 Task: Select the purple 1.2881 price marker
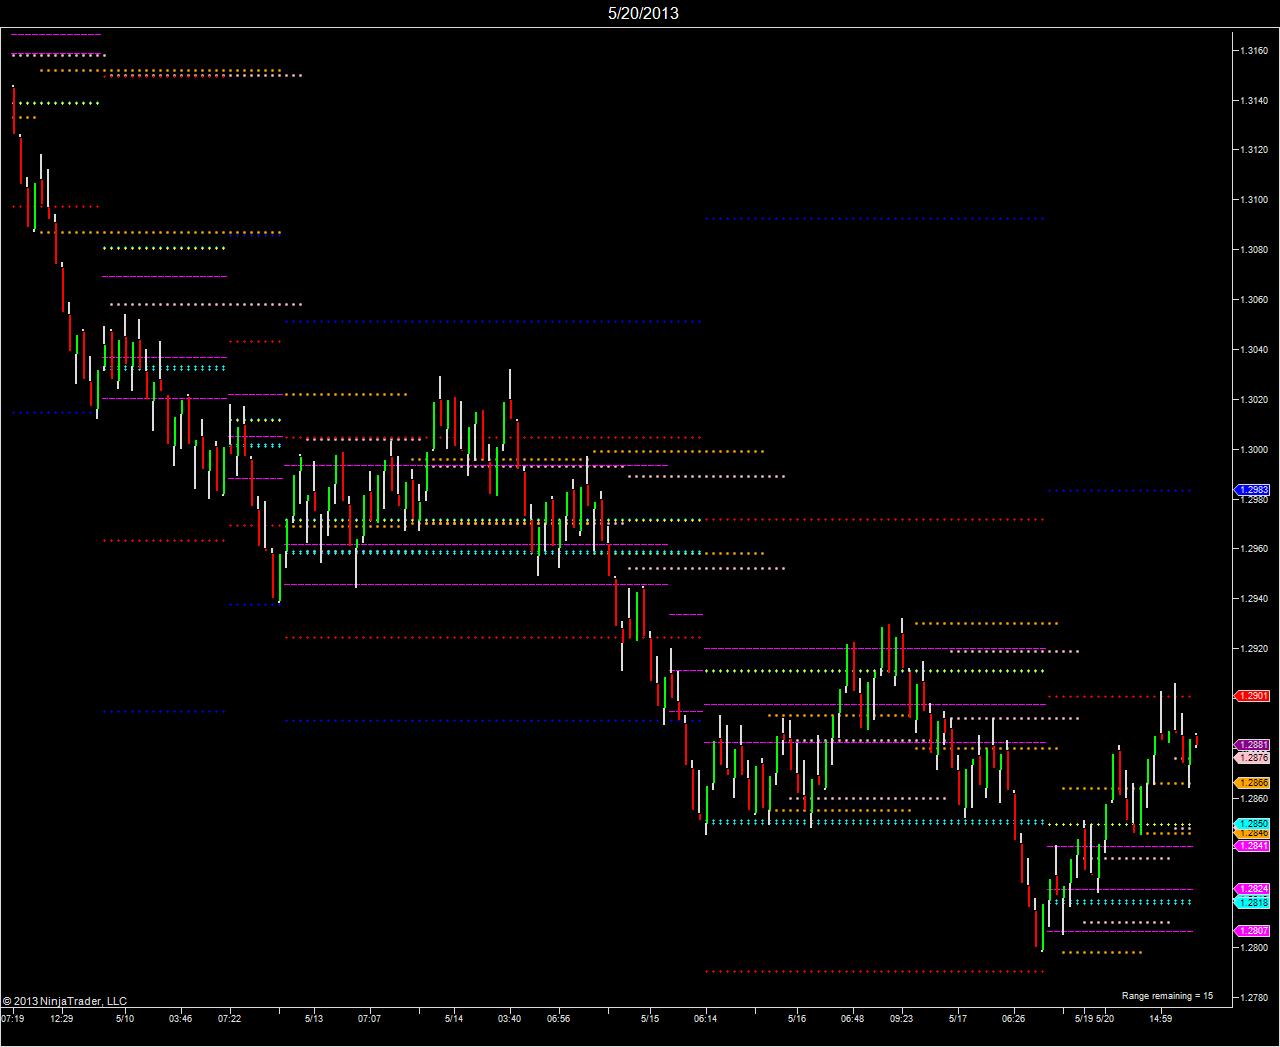click(1253, 745)
